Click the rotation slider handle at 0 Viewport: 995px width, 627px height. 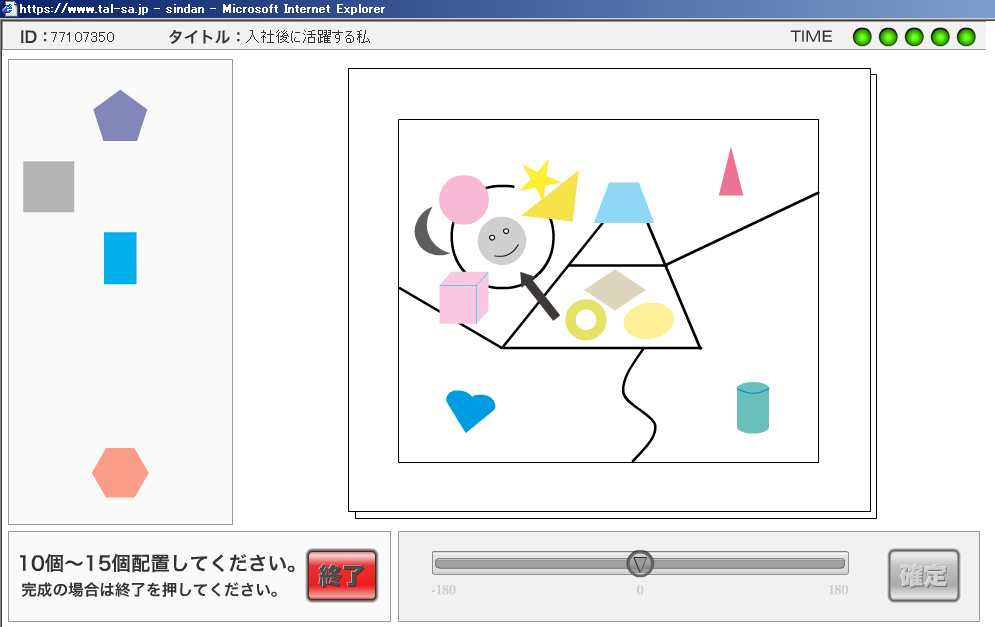pyautogui.click(x=640, y=563)
